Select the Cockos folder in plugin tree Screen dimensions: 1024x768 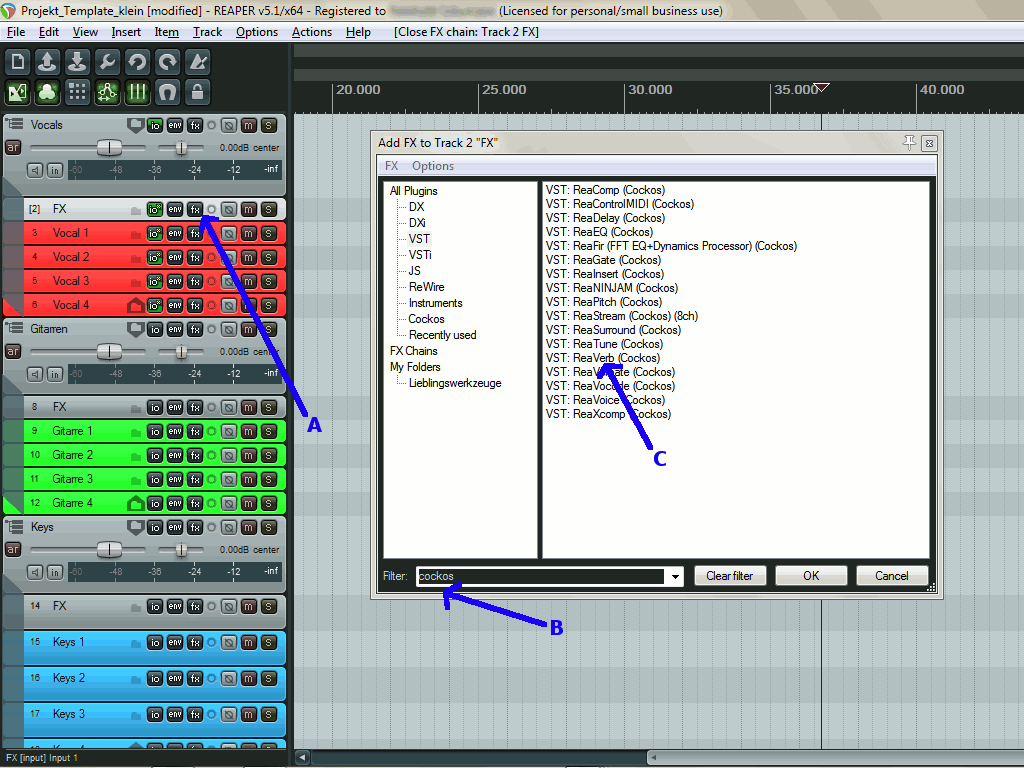tap(426, 319)
